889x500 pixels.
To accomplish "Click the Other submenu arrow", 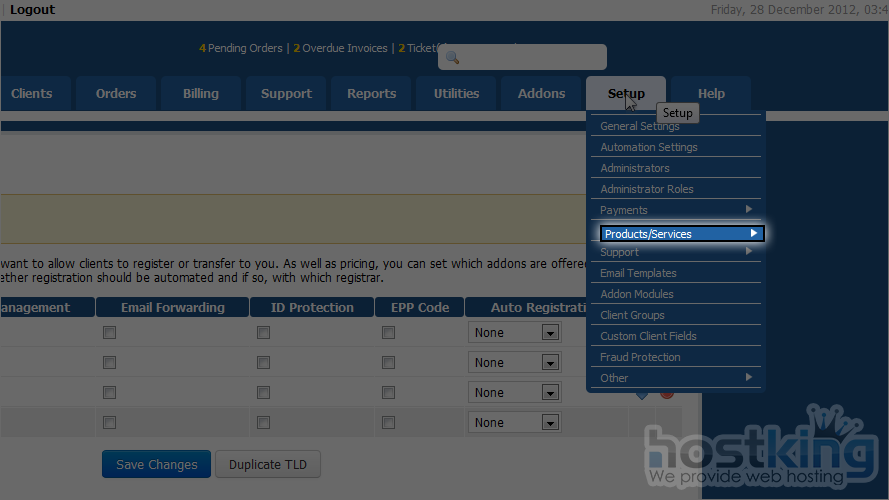I will [749, 378].
